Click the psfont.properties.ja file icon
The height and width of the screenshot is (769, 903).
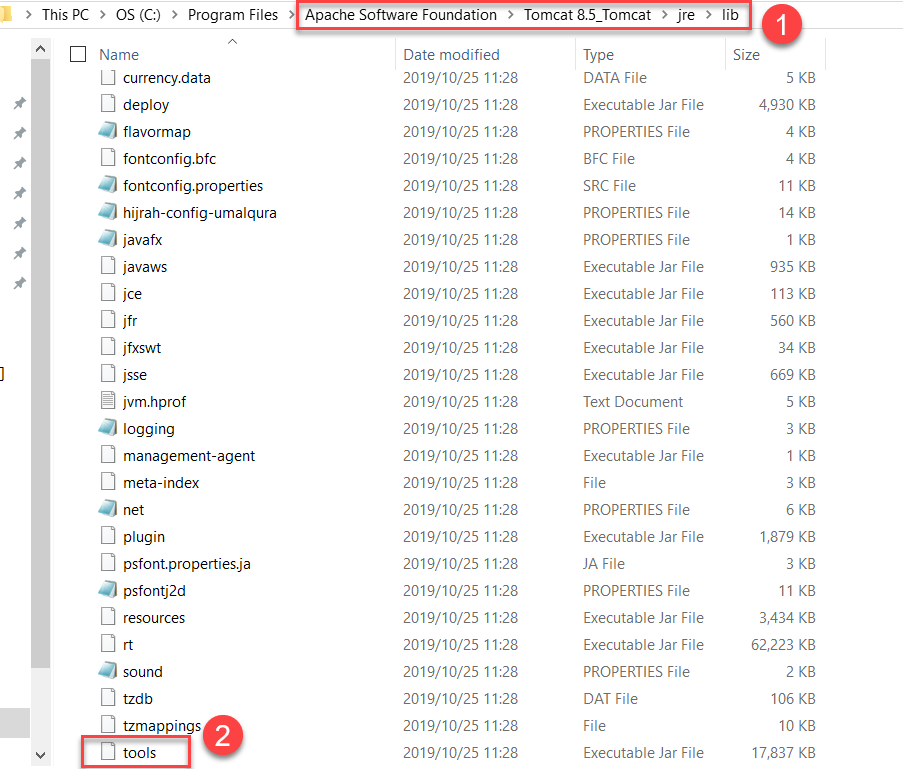(x=108, y=563)
